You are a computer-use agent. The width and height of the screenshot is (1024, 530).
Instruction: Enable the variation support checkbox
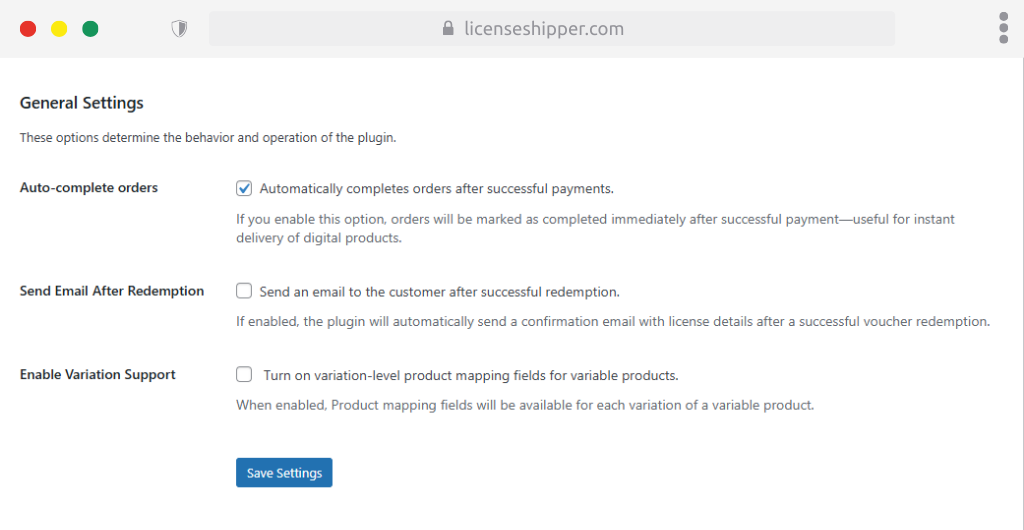coord(244,375)
